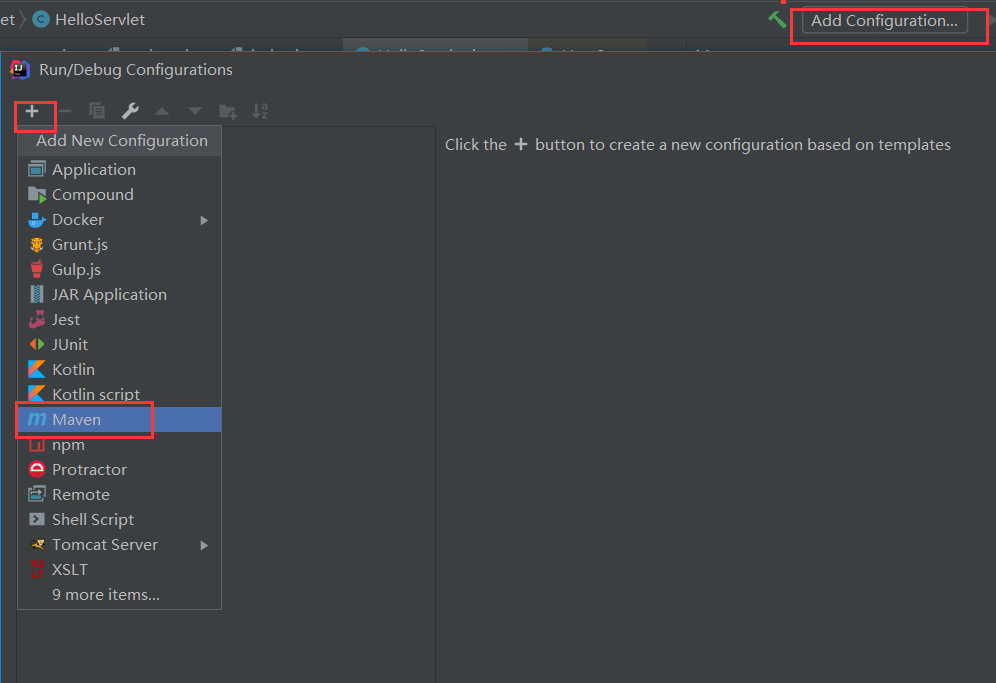Choose Tomcat Server configuration
This screenshot has width=996, height=683.
click(119, 544)
